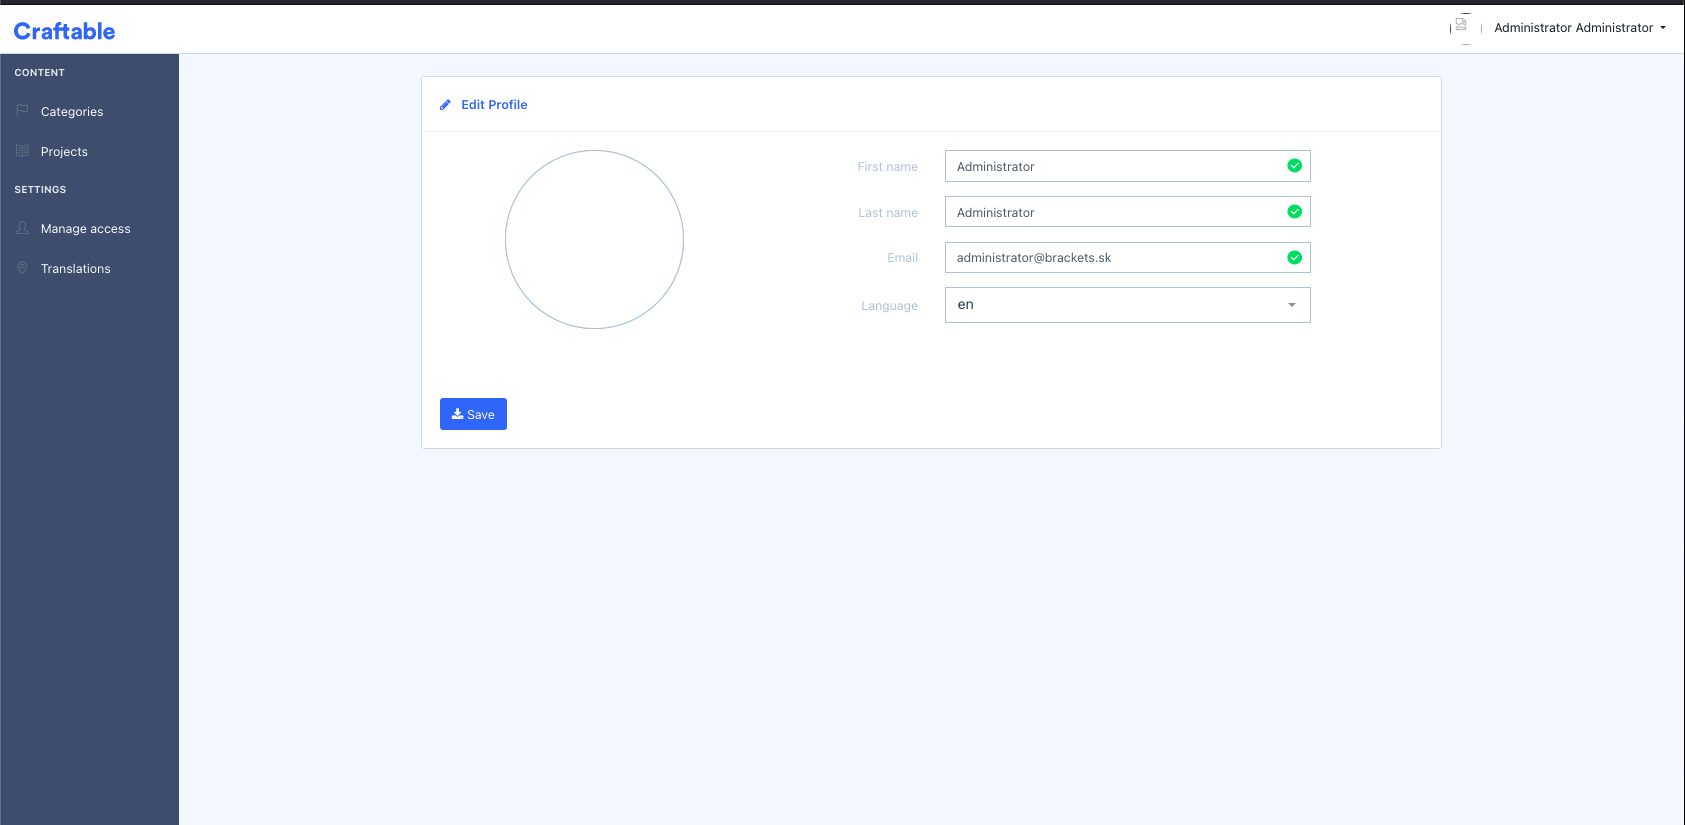The width and height of the screenshot is (1685, 825).
Task: Click the Email label
Action: 902,258
